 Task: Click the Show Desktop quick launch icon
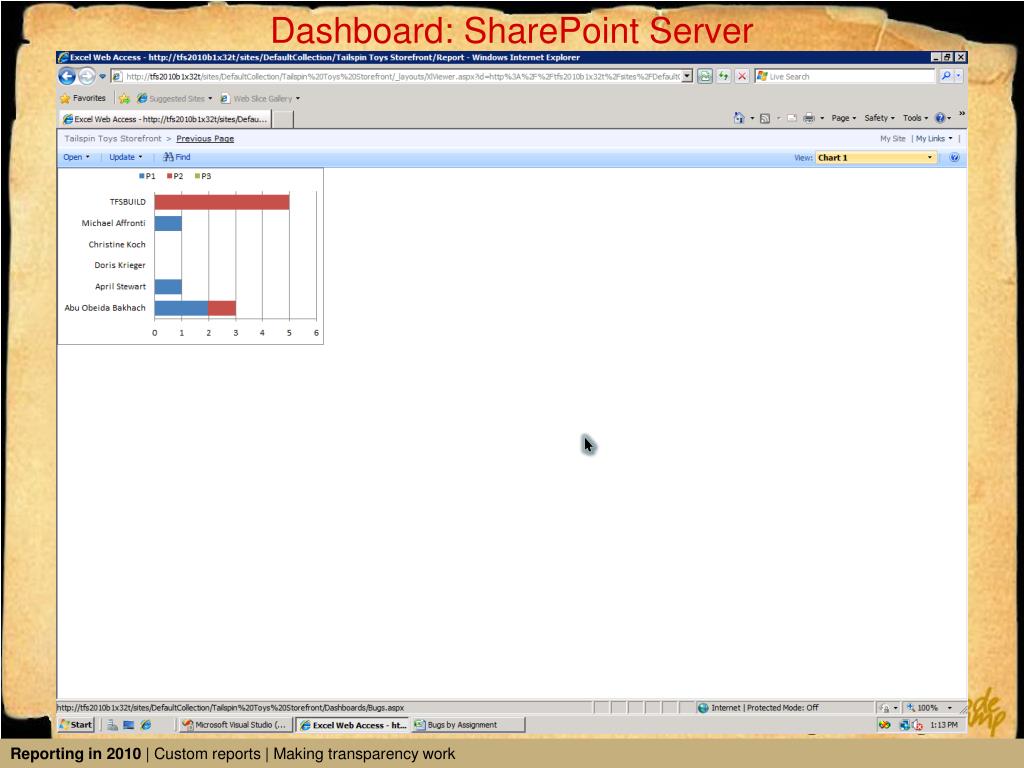pyautogui.click(x=129, y=725)
